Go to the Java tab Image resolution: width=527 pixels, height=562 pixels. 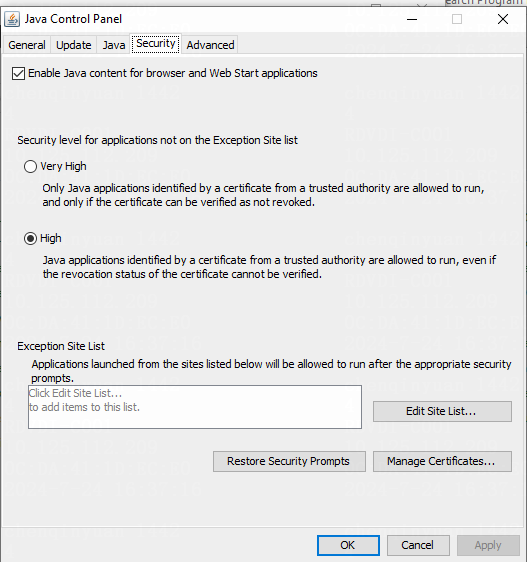click(x=114, y=45)
